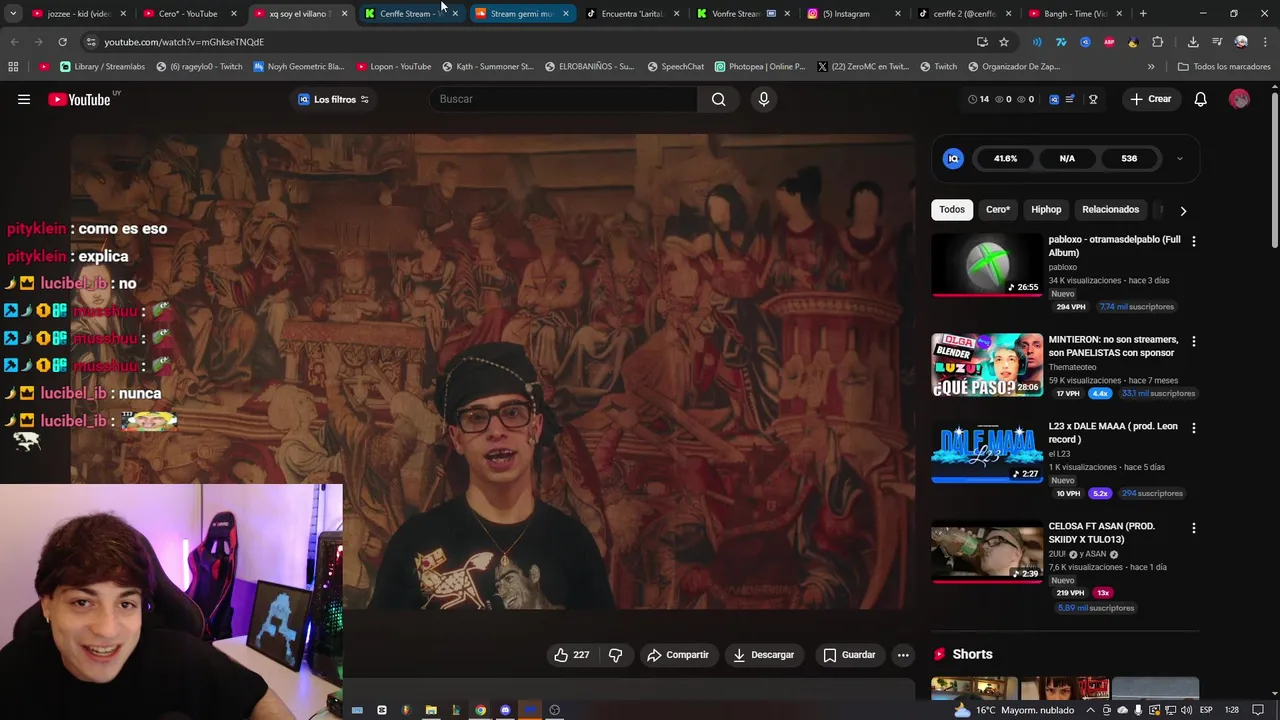Go to the YouTube home logo

click(79, 99)
